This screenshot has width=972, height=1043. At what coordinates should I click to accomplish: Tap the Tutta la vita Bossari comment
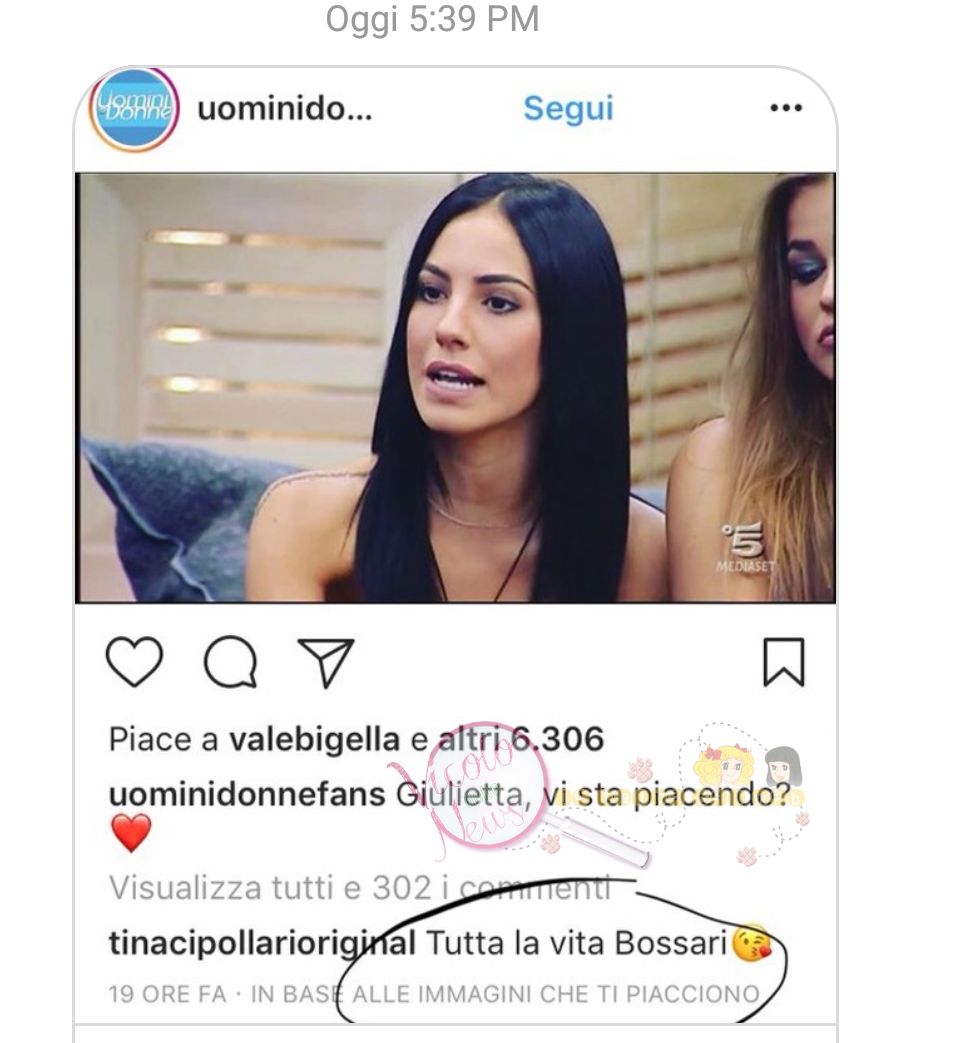[576, 943]
